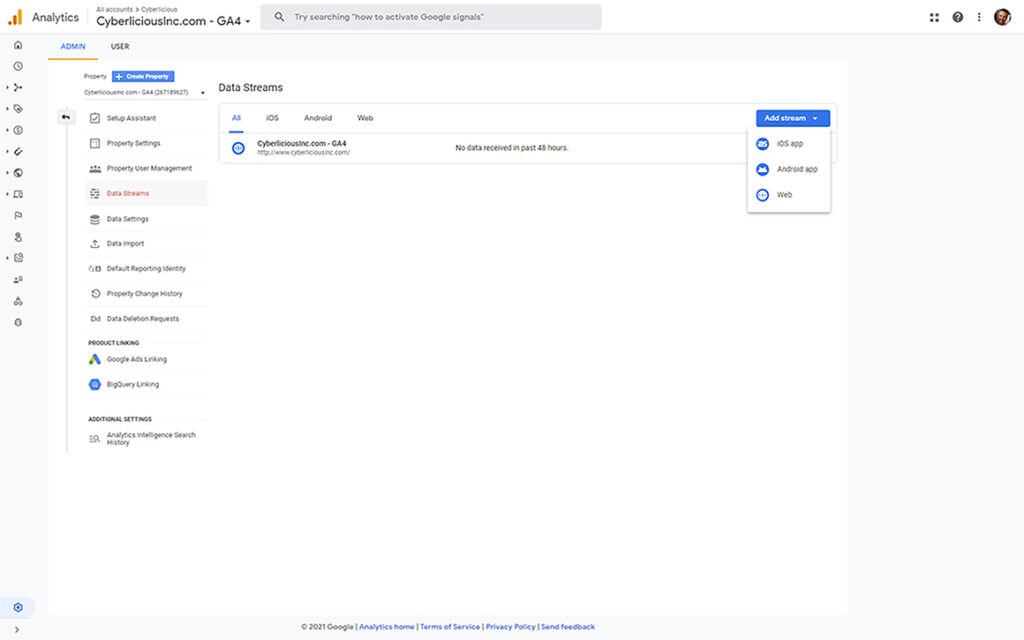
Task: Open Data Import
Action: click(147, 244)
